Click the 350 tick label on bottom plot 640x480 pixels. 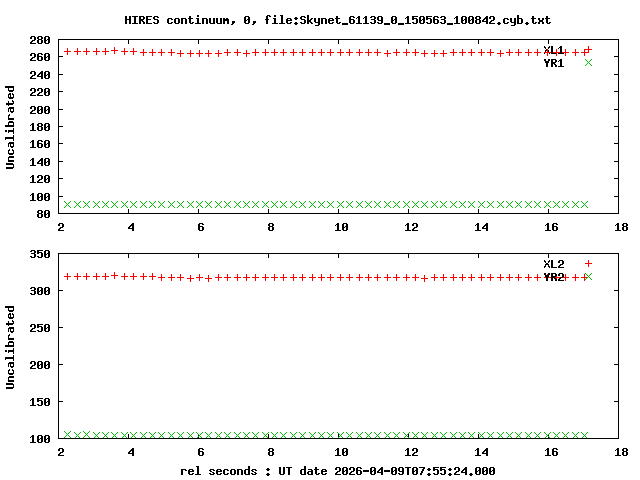(x=40, y=256)
